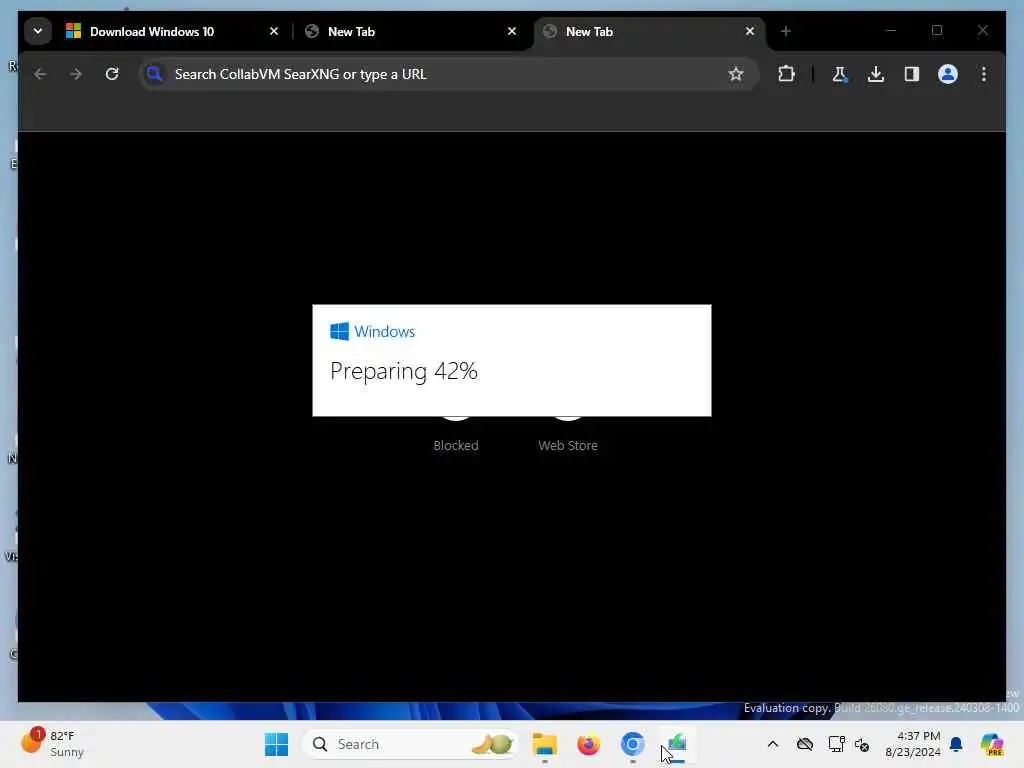Close the Download Windows 10 tab

click(274, 31)
